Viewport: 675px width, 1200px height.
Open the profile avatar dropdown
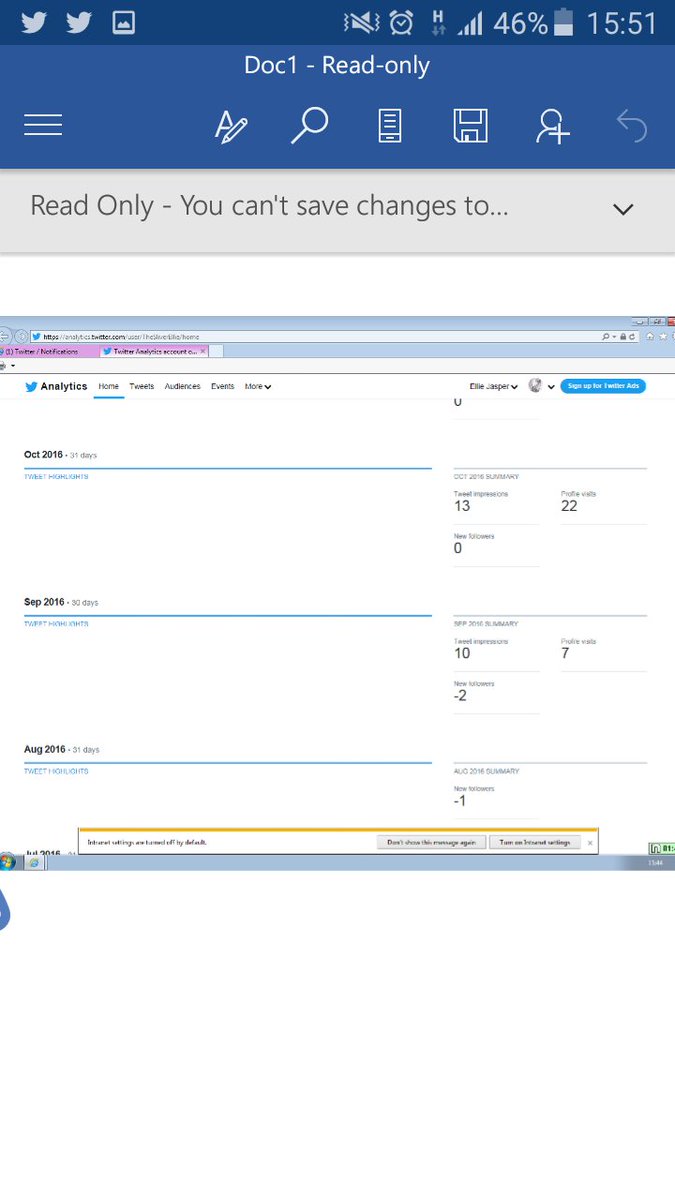tap(541, 386)
